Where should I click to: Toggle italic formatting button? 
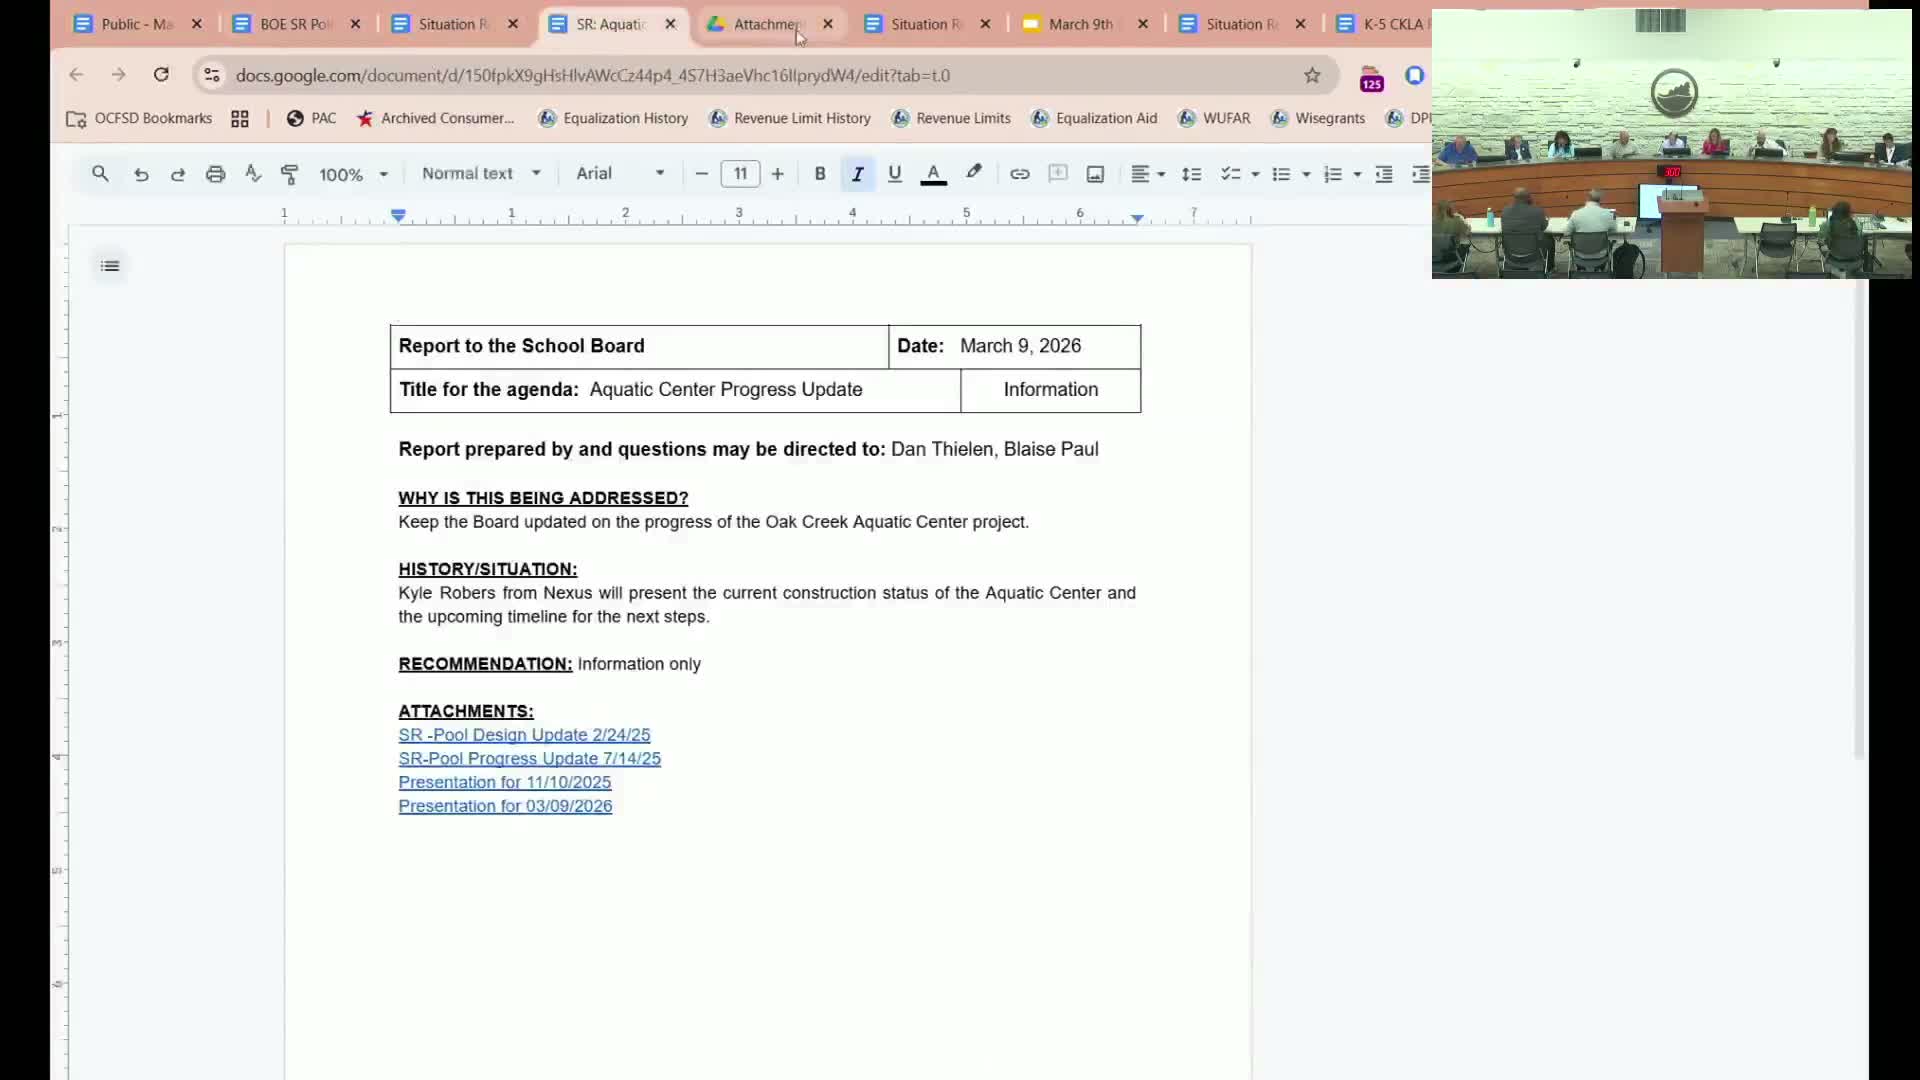click(857, 174)
